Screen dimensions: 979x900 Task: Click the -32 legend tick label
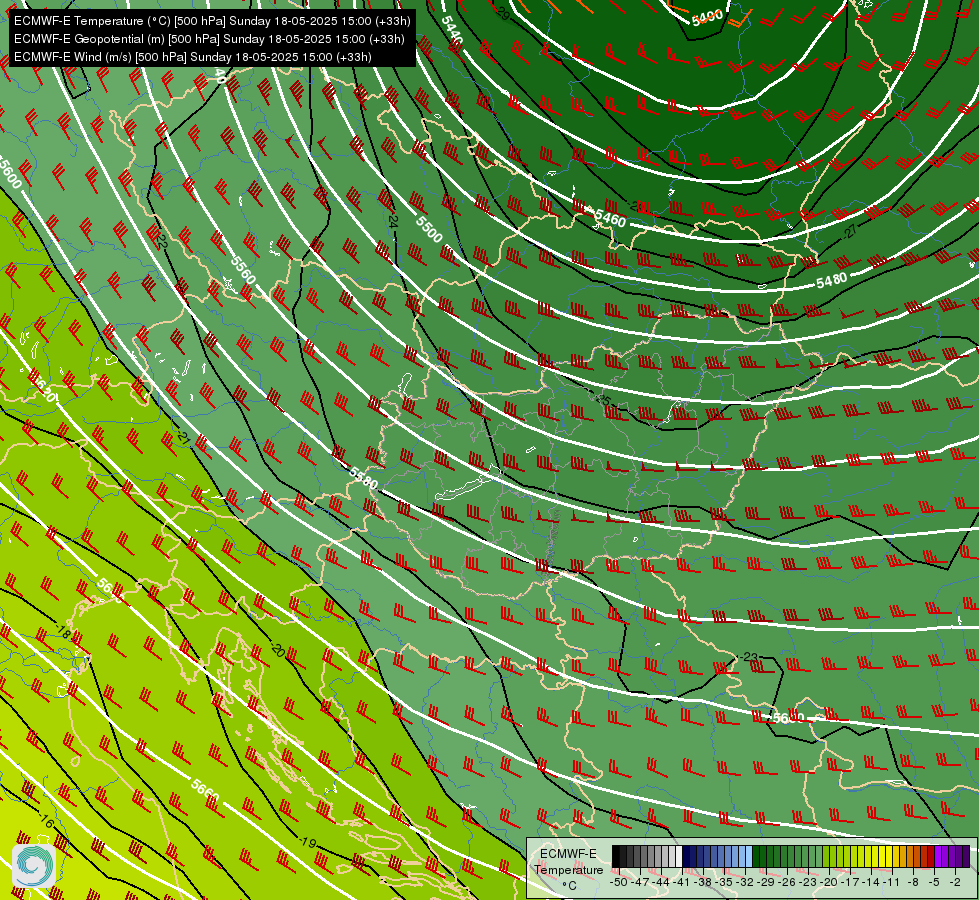[745, 882]
